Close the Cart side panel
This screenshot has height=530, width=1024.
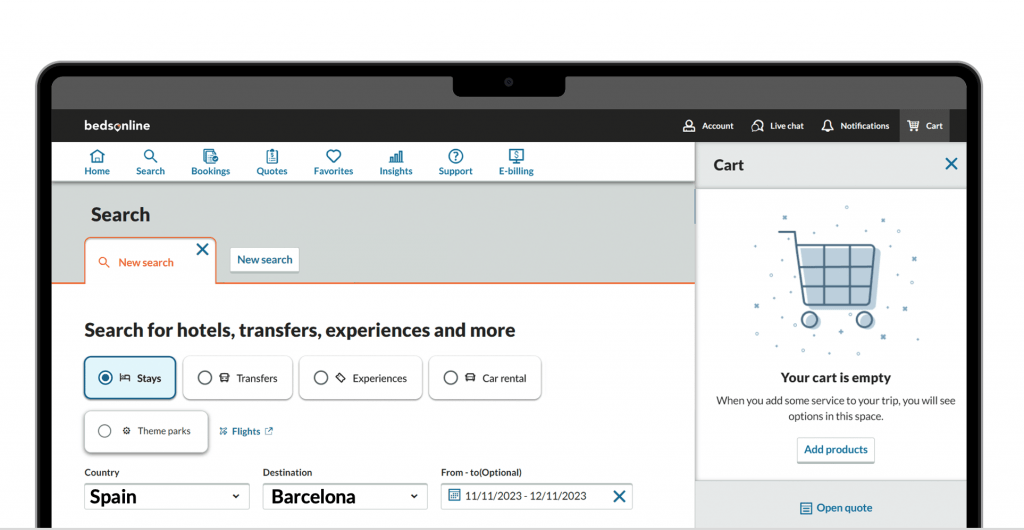pyautogui.click(x=951, y=164)
